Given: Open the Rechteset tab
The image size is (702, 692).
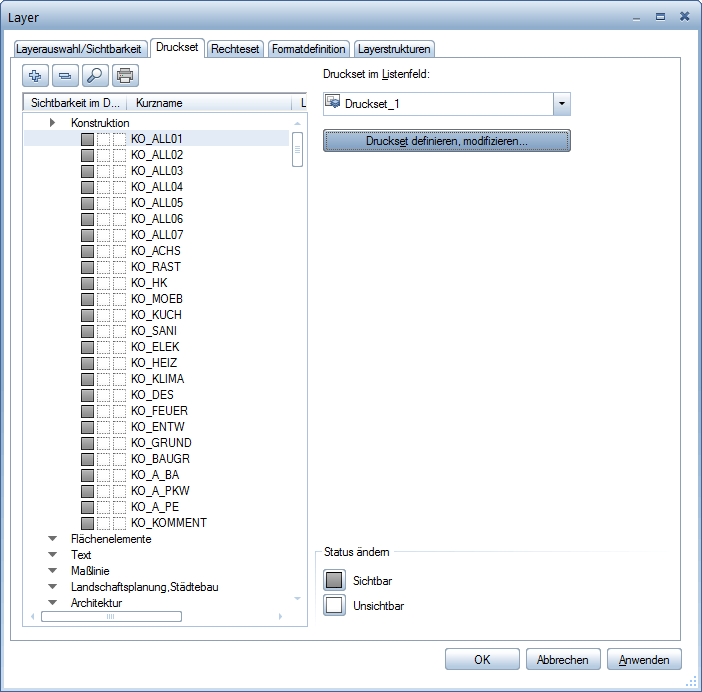Looking at the screenshot, I should (x=235, y=49).
